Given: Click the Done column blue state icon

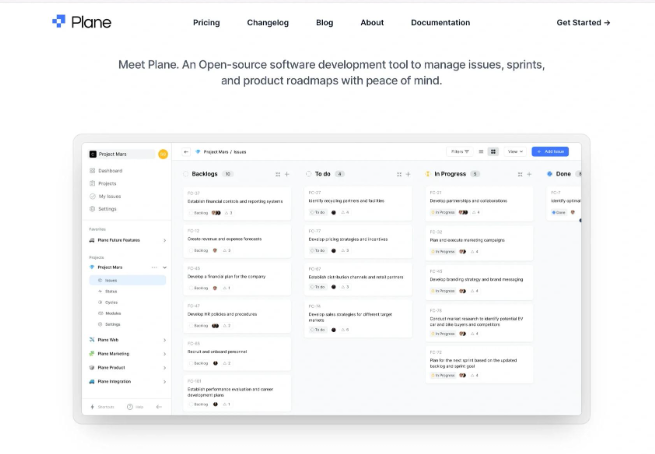Looking at the screenshot, I should click(550, 174).
